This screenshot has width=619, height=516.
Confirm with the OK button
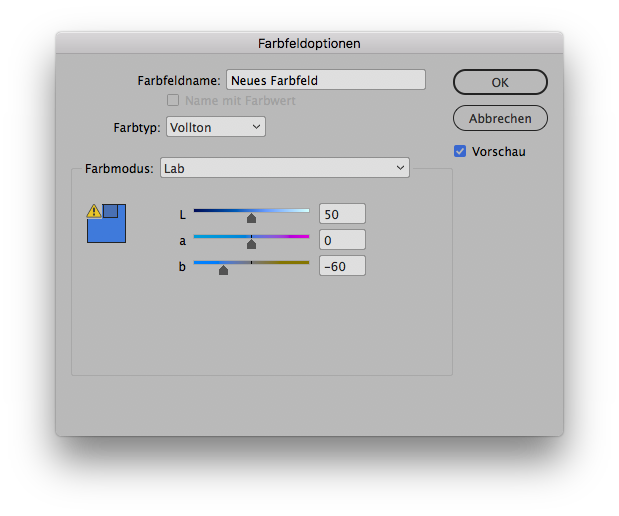point(500,83)
